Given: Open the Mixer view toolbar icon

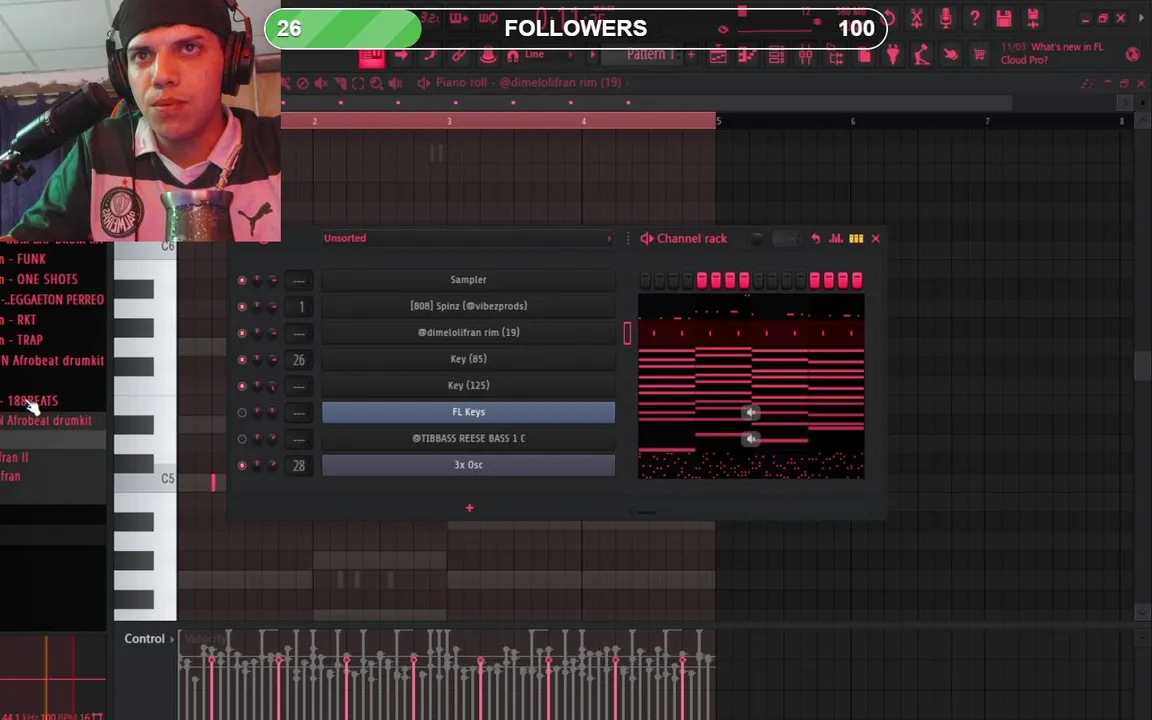Looking at the screenshot, I should [805, 56].
